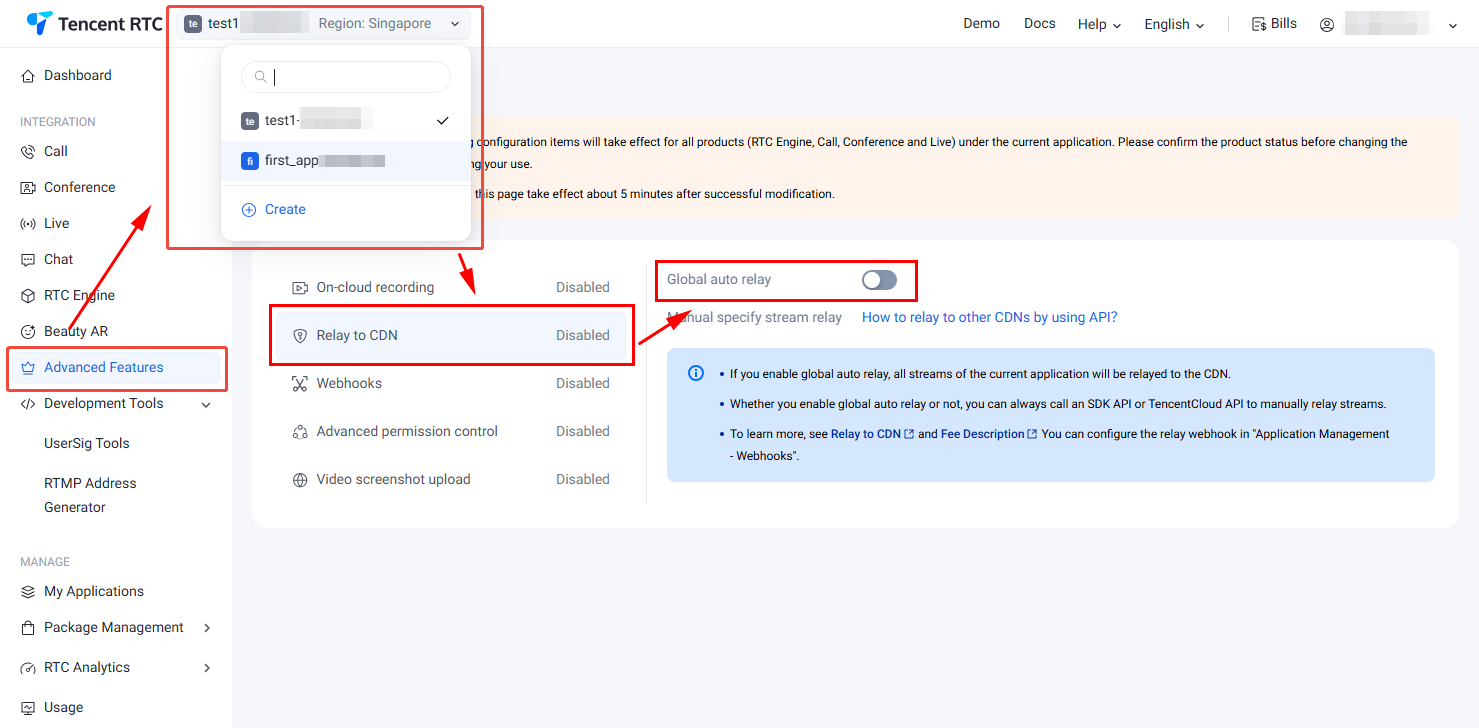Click the user account avatar icon

coord(1327,25)
